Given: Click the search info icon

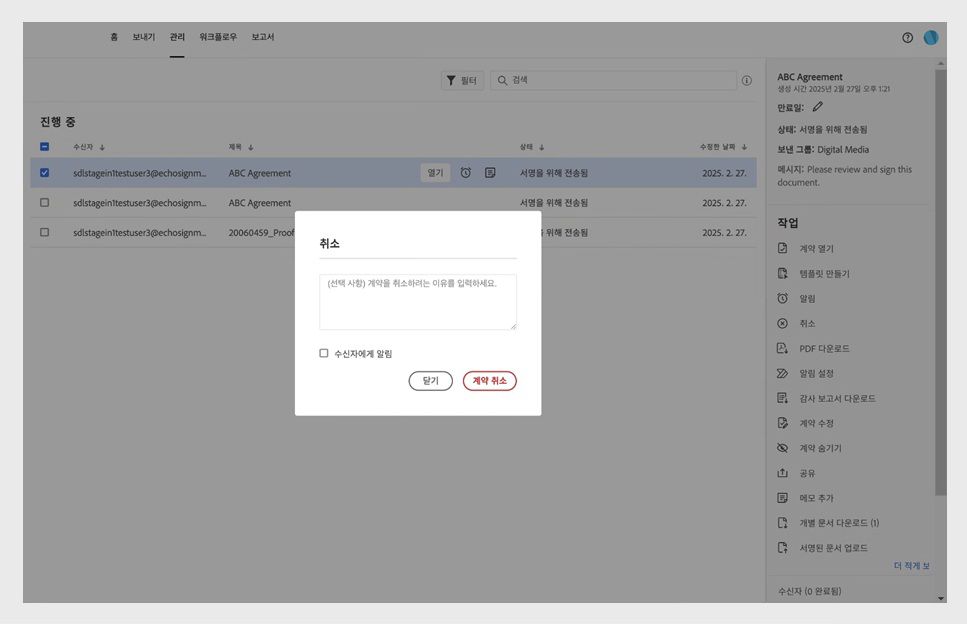Looking at the screenshot, I should pyautogui.click(x=746, y=81).
